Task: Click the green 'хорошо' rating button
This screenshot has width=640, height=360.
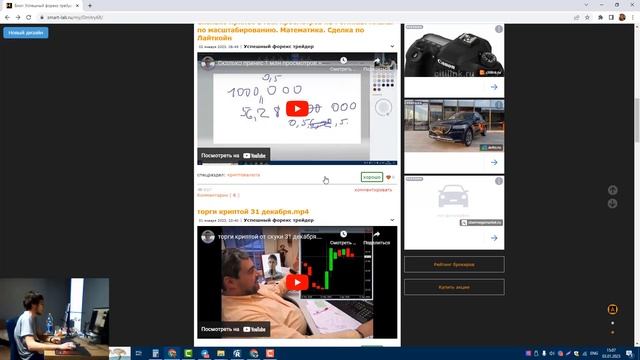Action: click(x=372, y=177)
